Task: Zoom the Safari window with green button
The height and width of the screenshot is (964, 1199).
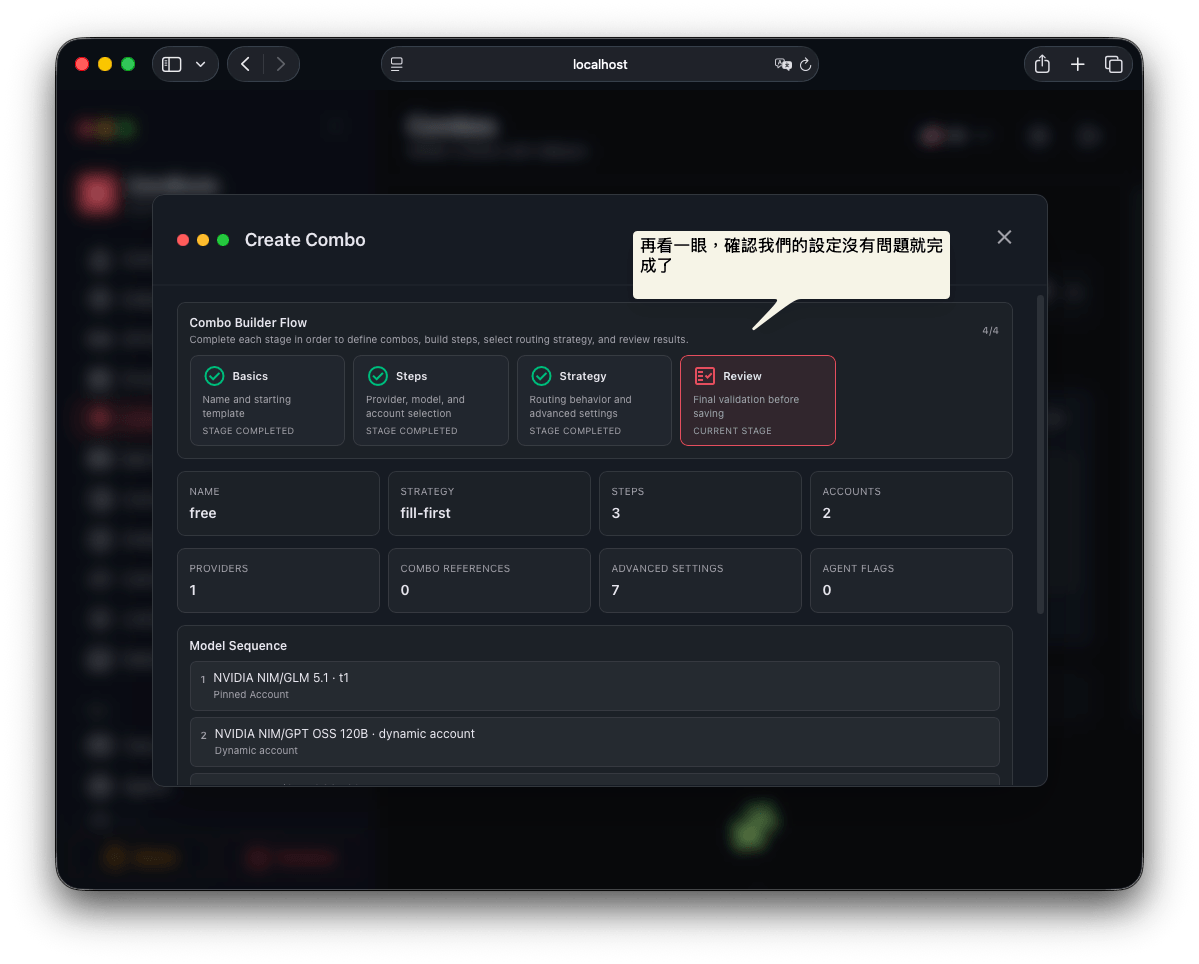Action: click(x=128, y=64)
